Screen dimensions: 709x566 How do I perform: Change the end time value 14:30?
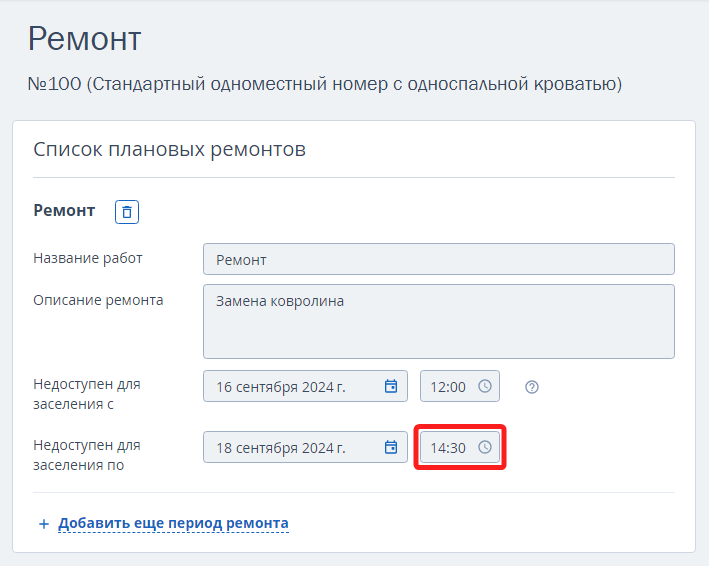(x=459, y=447)
